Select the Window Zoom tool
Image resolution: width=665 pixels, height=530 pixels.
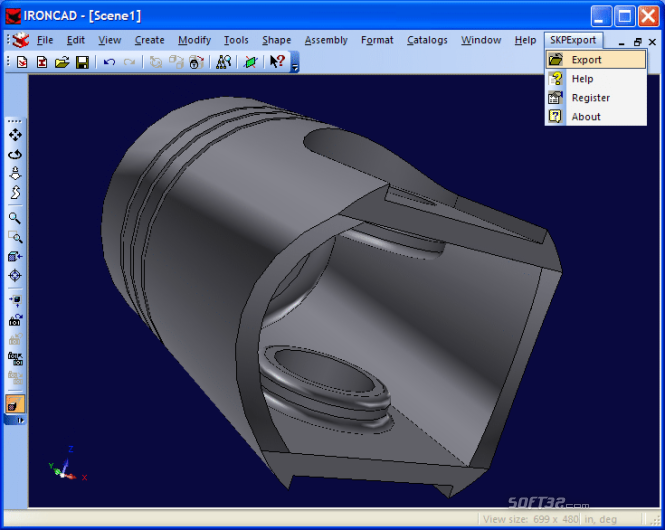pyautogui.click(x=15, y=237)
